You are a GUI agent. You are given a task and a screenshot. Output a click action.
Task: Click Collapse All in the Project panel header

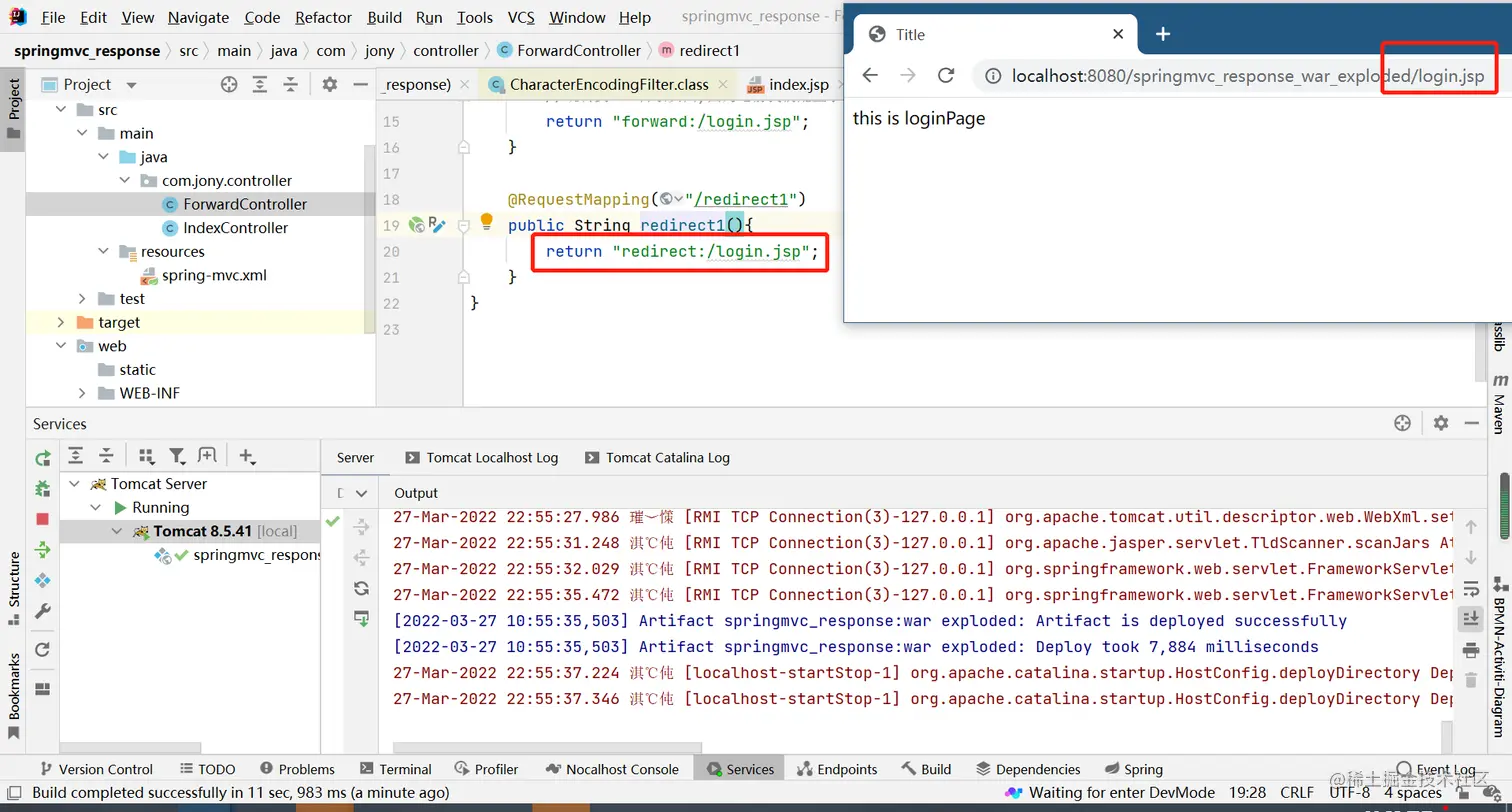click(x=290, y=85)
